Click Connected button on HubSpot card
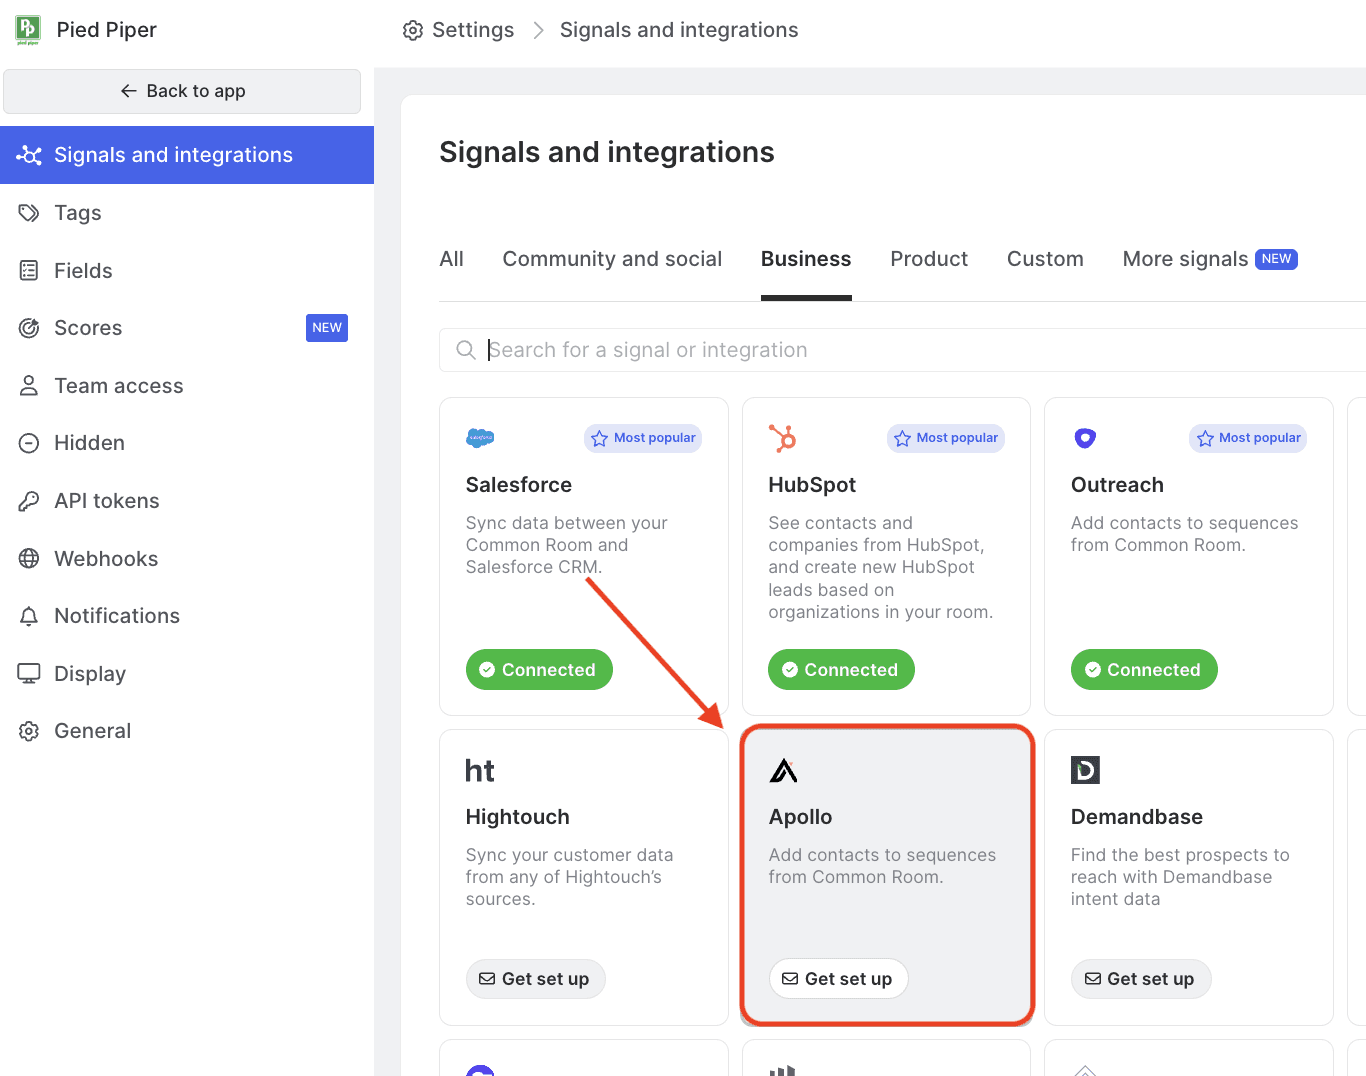The width and height of the screenshot is (1366, 1076). [x=841, y=670]
